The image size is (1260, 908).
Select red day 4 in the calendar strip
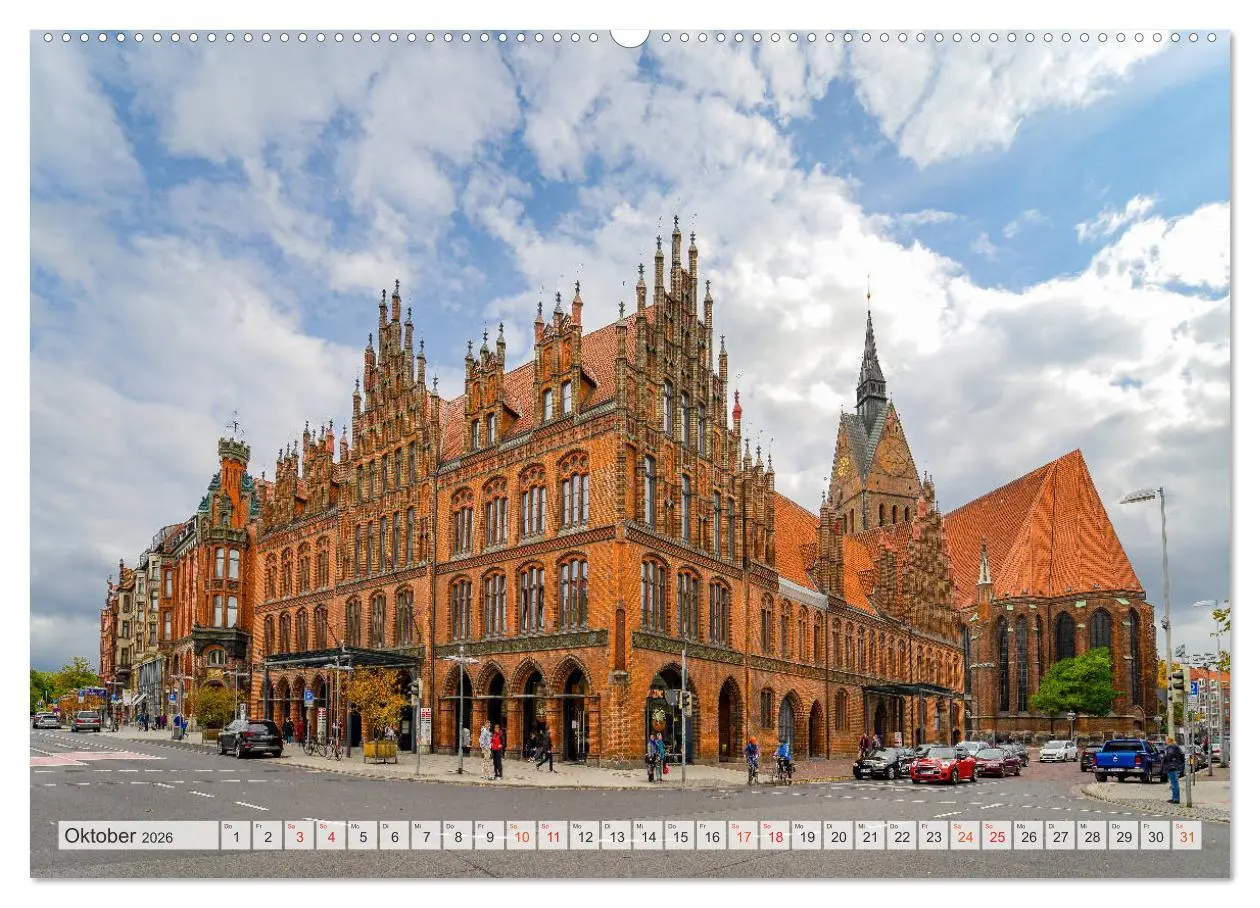[330, 836]
